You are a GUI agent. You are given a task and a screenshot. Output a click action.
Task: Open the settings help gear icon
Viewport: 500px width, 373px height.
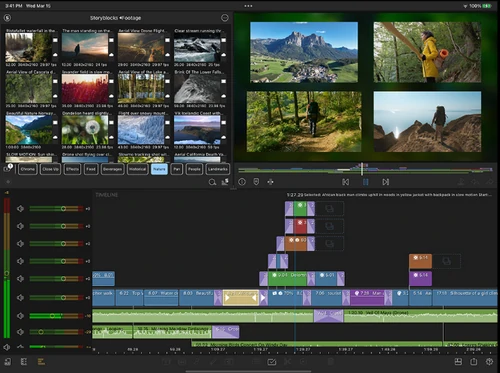coord(489,361)
